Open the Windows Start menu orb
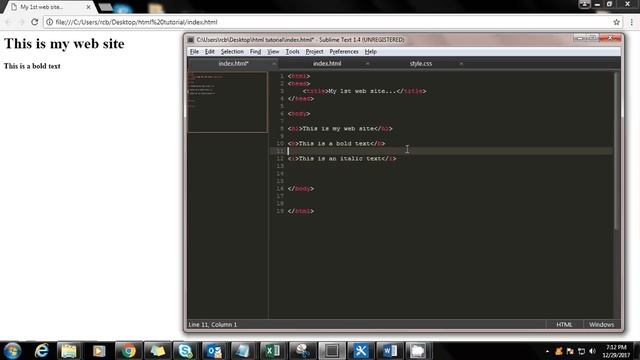The image size is (640, 360). pyautogui.click(x=12, y=350)
